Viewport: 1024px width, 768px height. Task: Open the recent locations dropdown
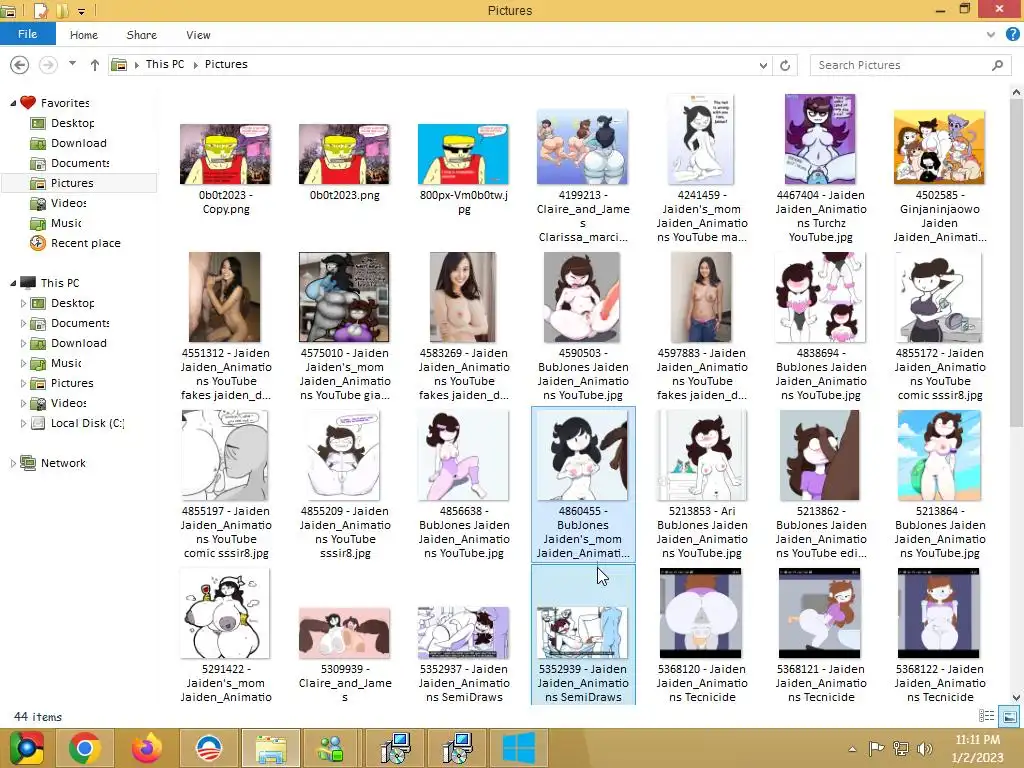click(x=72, y=64)
